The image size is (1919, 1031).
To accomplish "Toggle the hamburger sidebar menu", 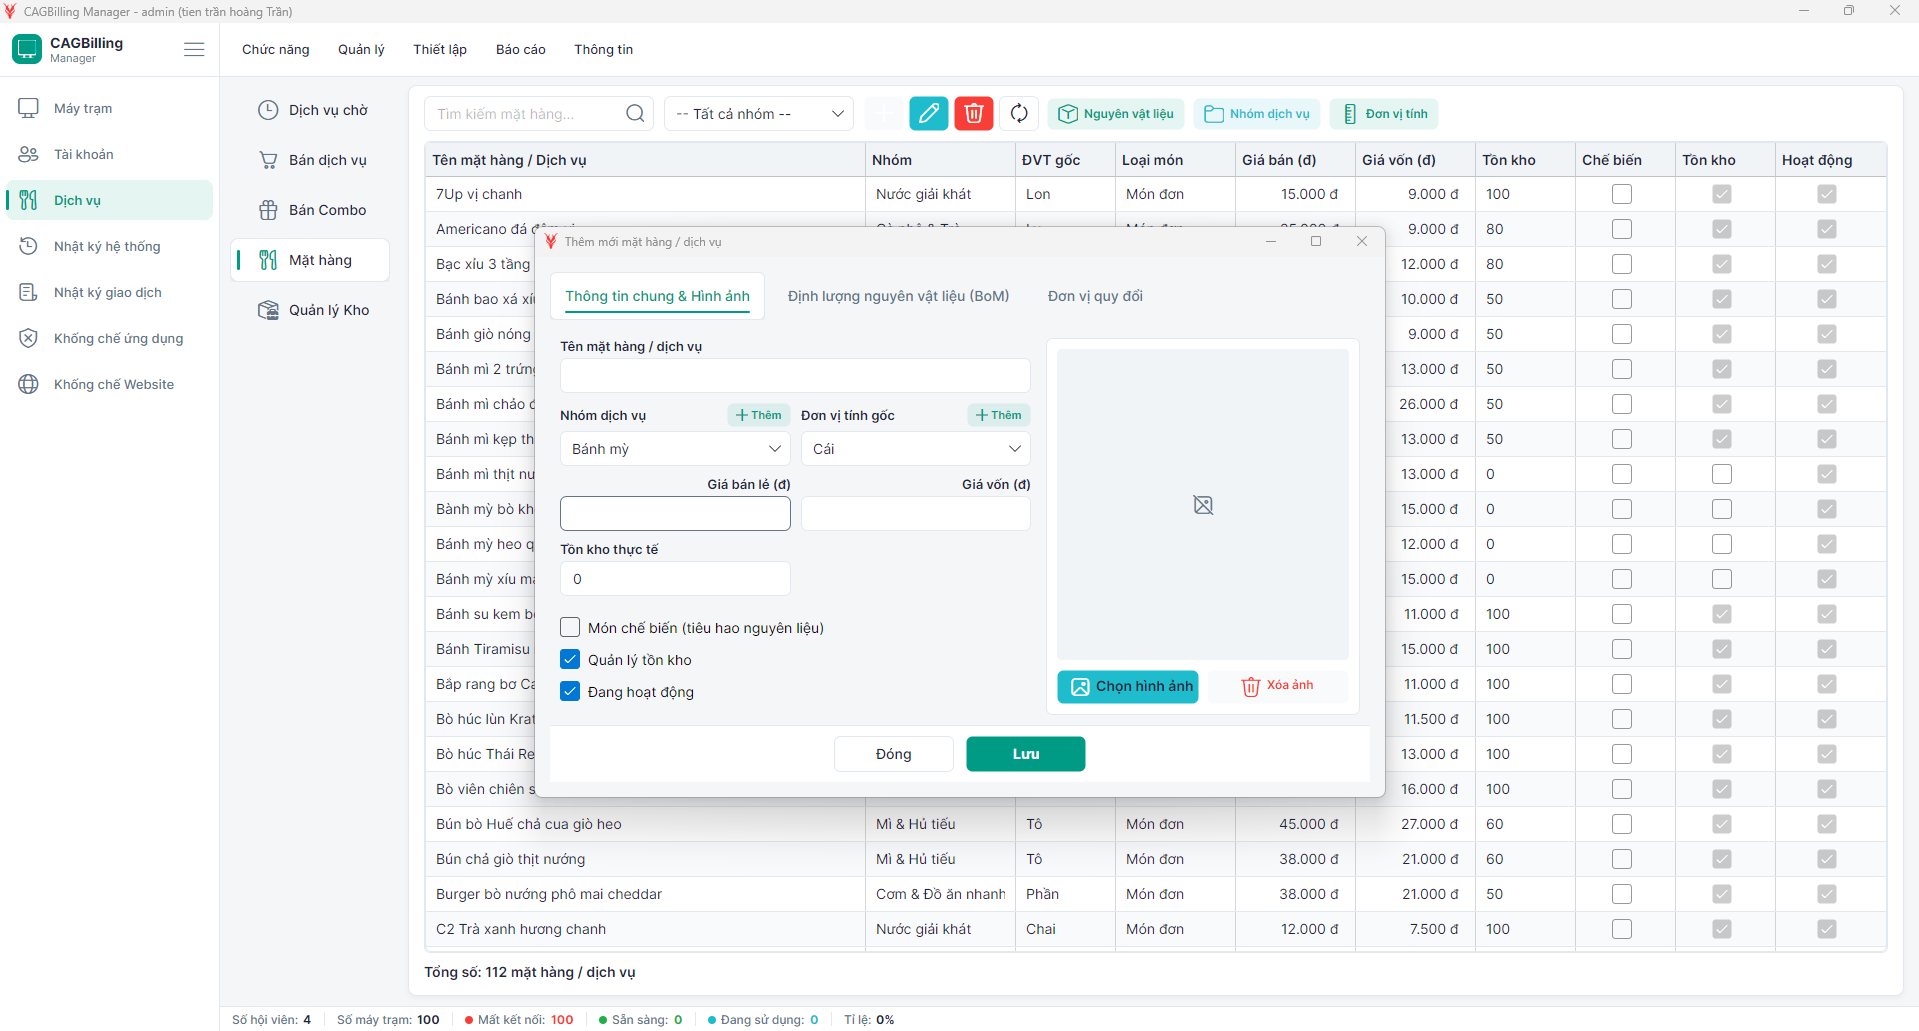I will (194, 50).
